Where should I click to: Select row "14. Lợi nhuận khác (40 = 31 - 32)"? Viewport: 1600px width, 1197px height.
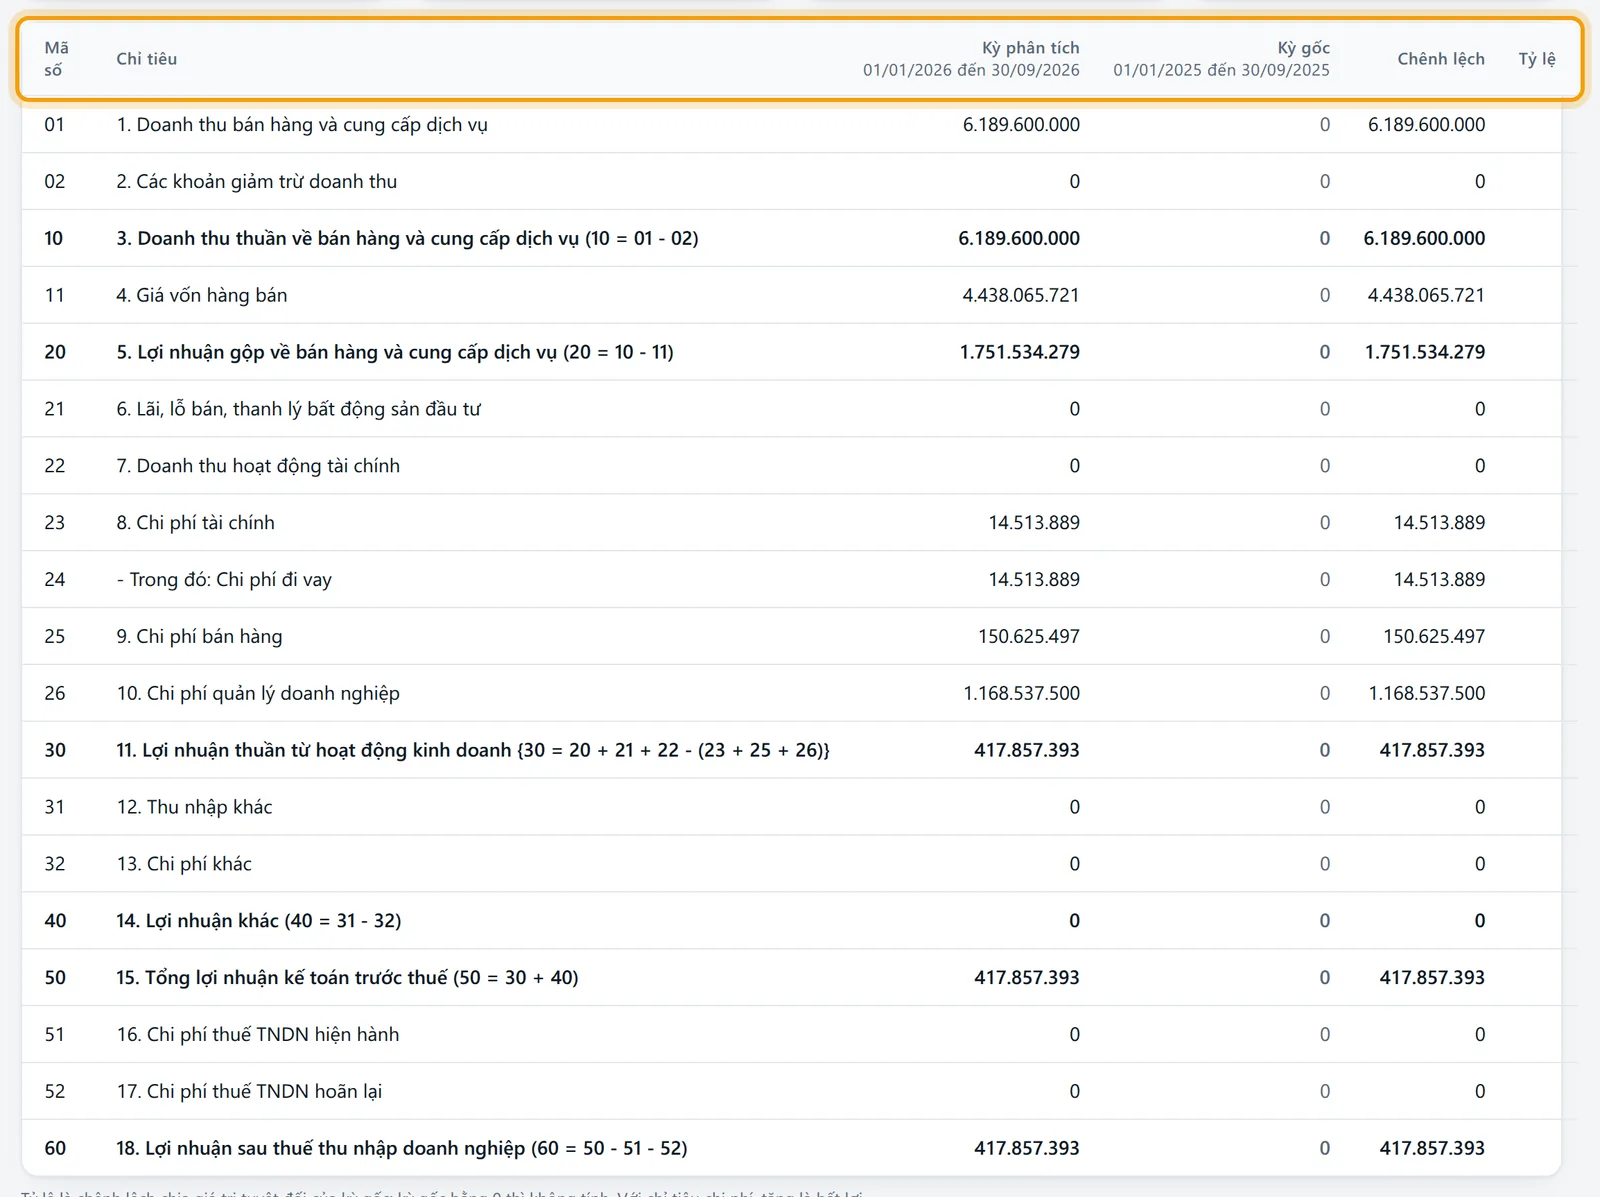(791, 921)
